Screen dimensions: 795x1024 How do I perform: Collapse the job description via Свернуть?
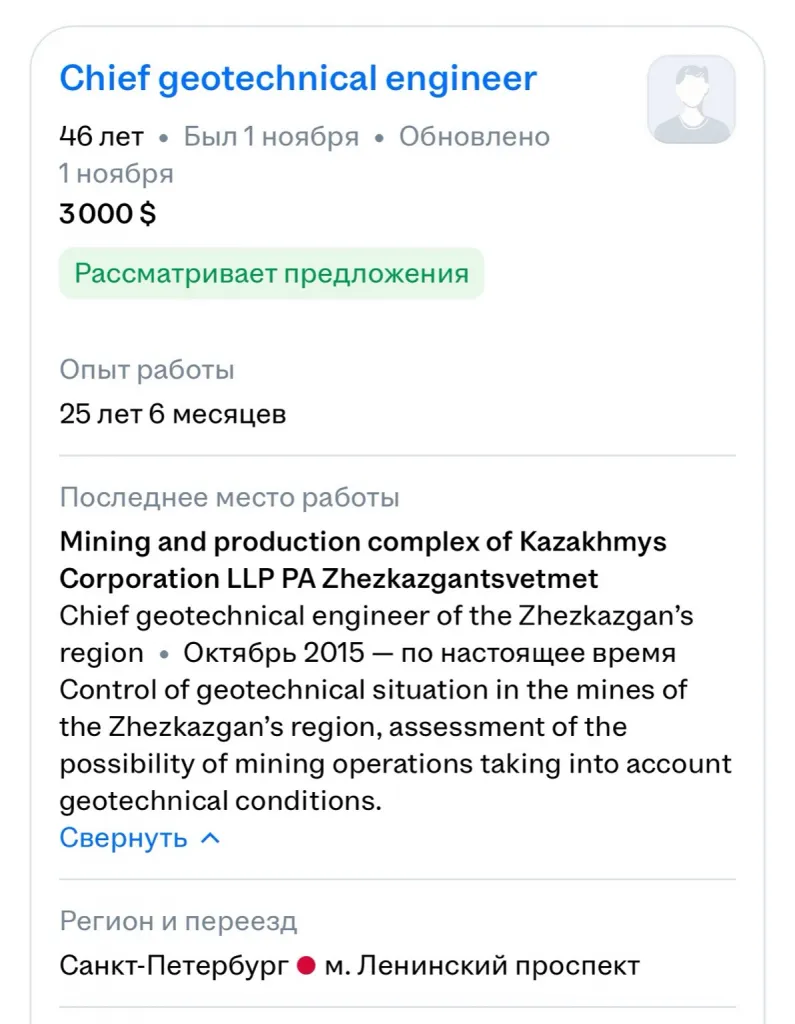coord(123,838)
